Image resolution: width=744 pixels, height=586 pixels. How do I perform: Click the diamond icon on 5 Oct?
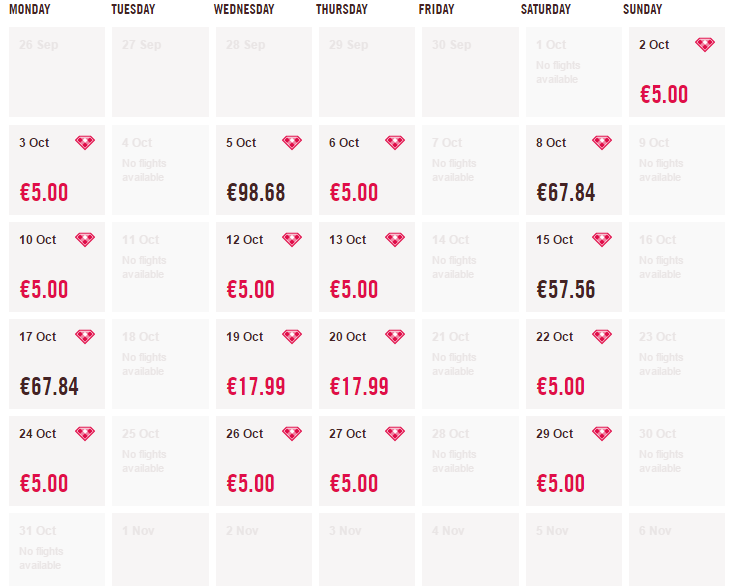(x=292, y=143)
